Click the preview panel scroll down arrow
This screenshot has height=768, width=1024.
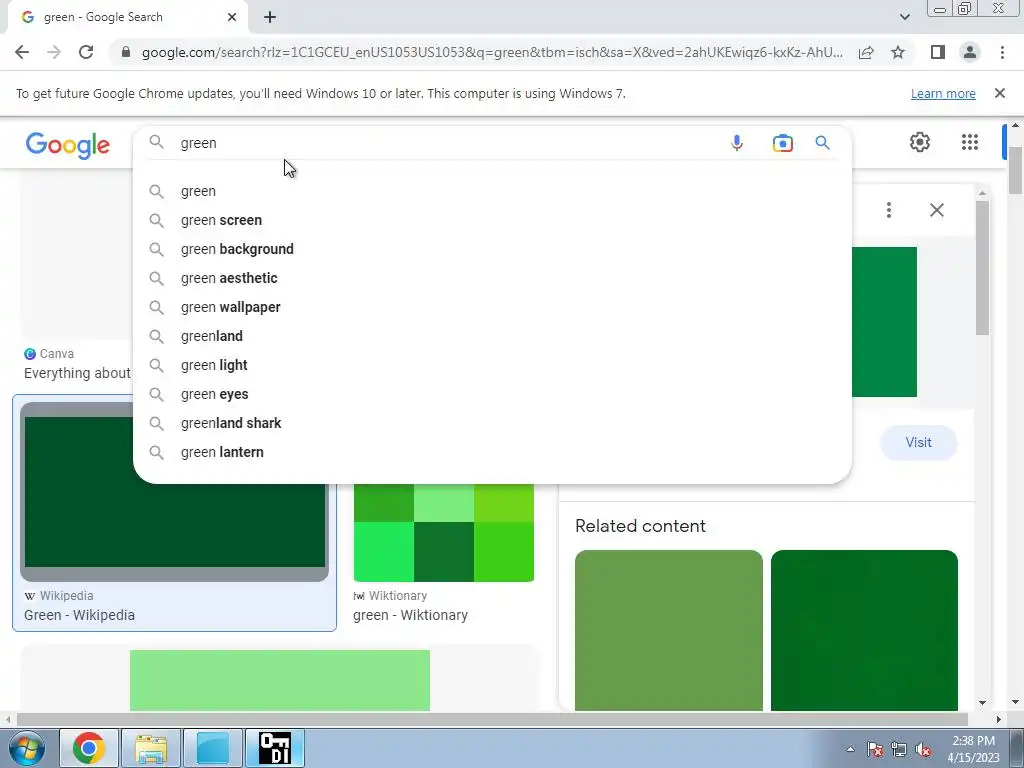coord(982,703)
